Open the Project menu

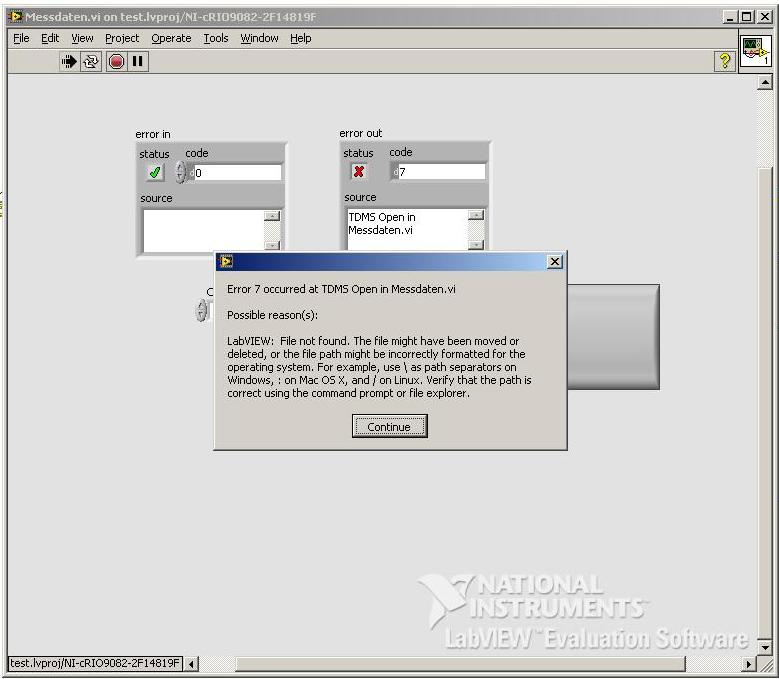[x=122, y=38]
